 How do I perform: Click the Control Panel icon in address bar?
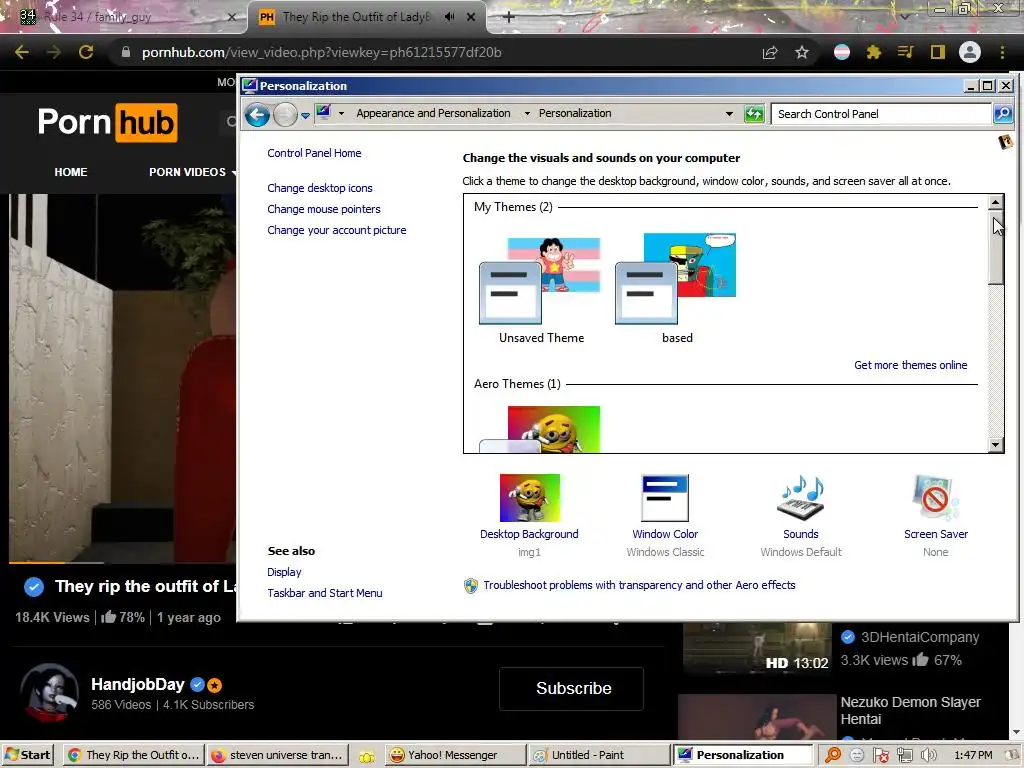[323, 113]
